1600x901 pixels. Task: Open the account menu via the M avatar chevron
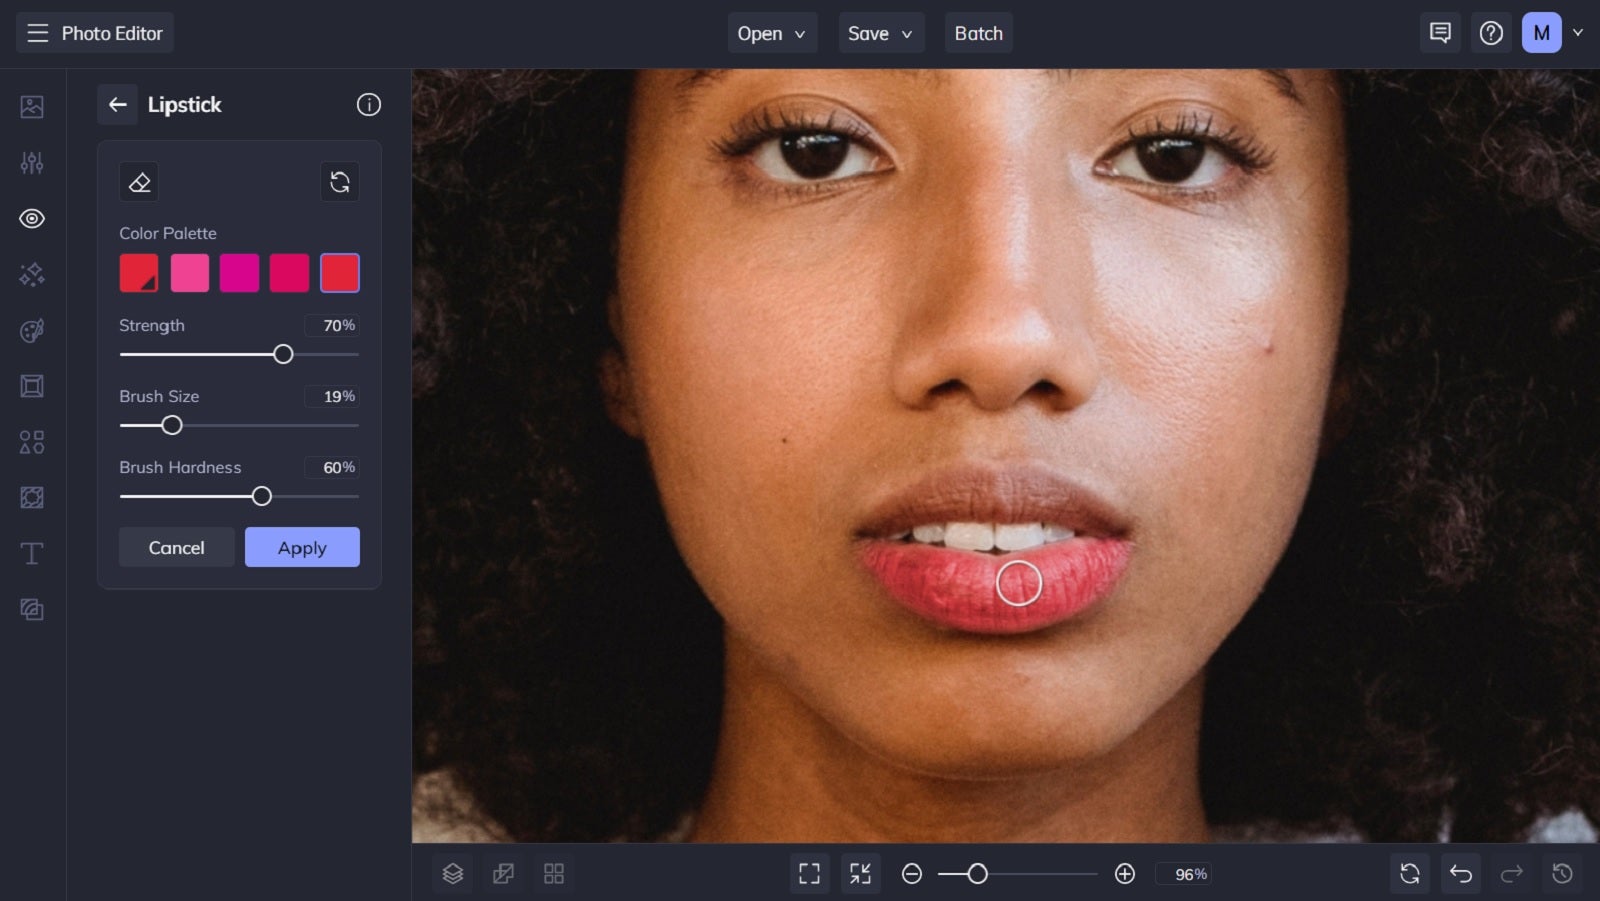pyautogui.click(x=1577, y=32)
